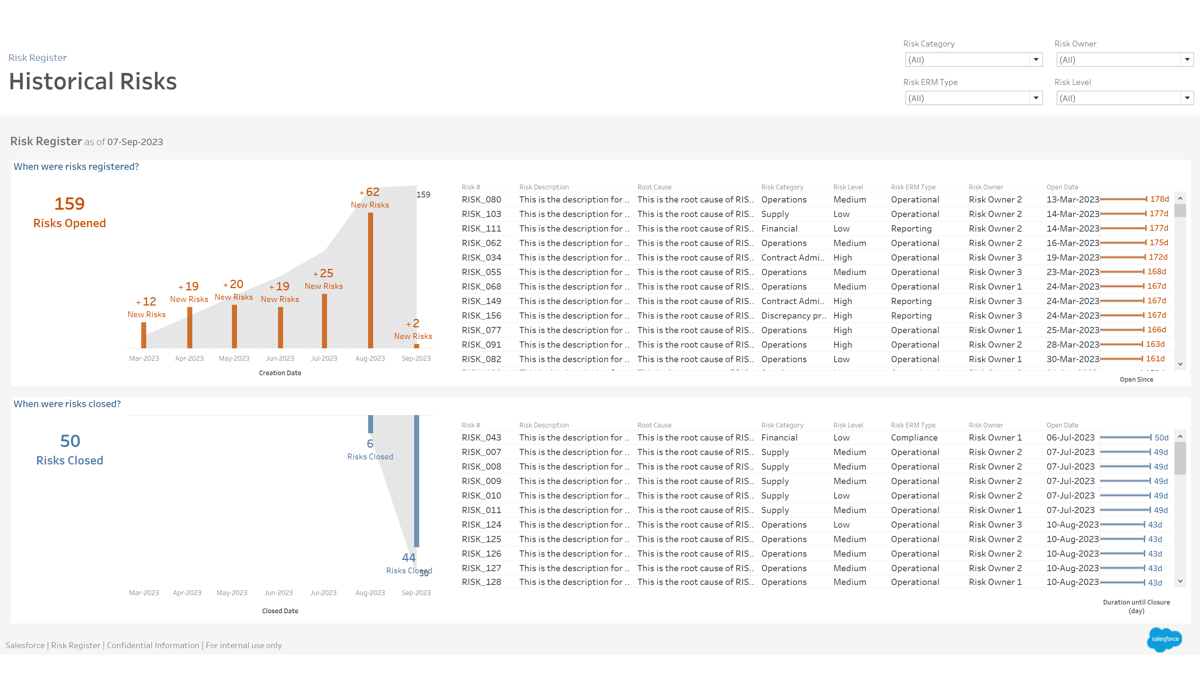Click the Salesforce cloud logo
The width and height of the screenshot is (1200, 680).
tap(1164, 638)
